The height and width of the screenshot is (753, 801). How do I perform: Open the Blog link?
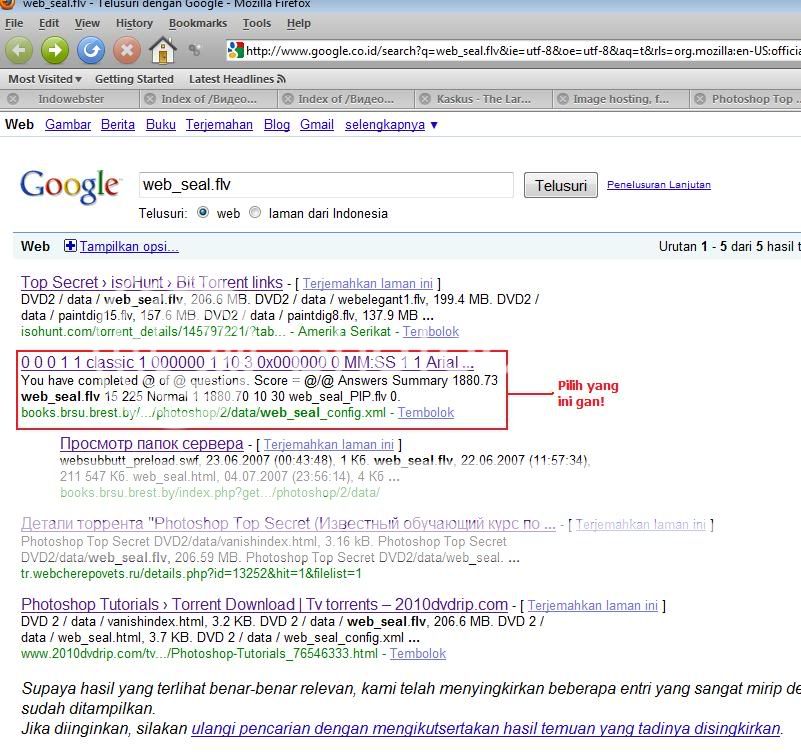277,125
